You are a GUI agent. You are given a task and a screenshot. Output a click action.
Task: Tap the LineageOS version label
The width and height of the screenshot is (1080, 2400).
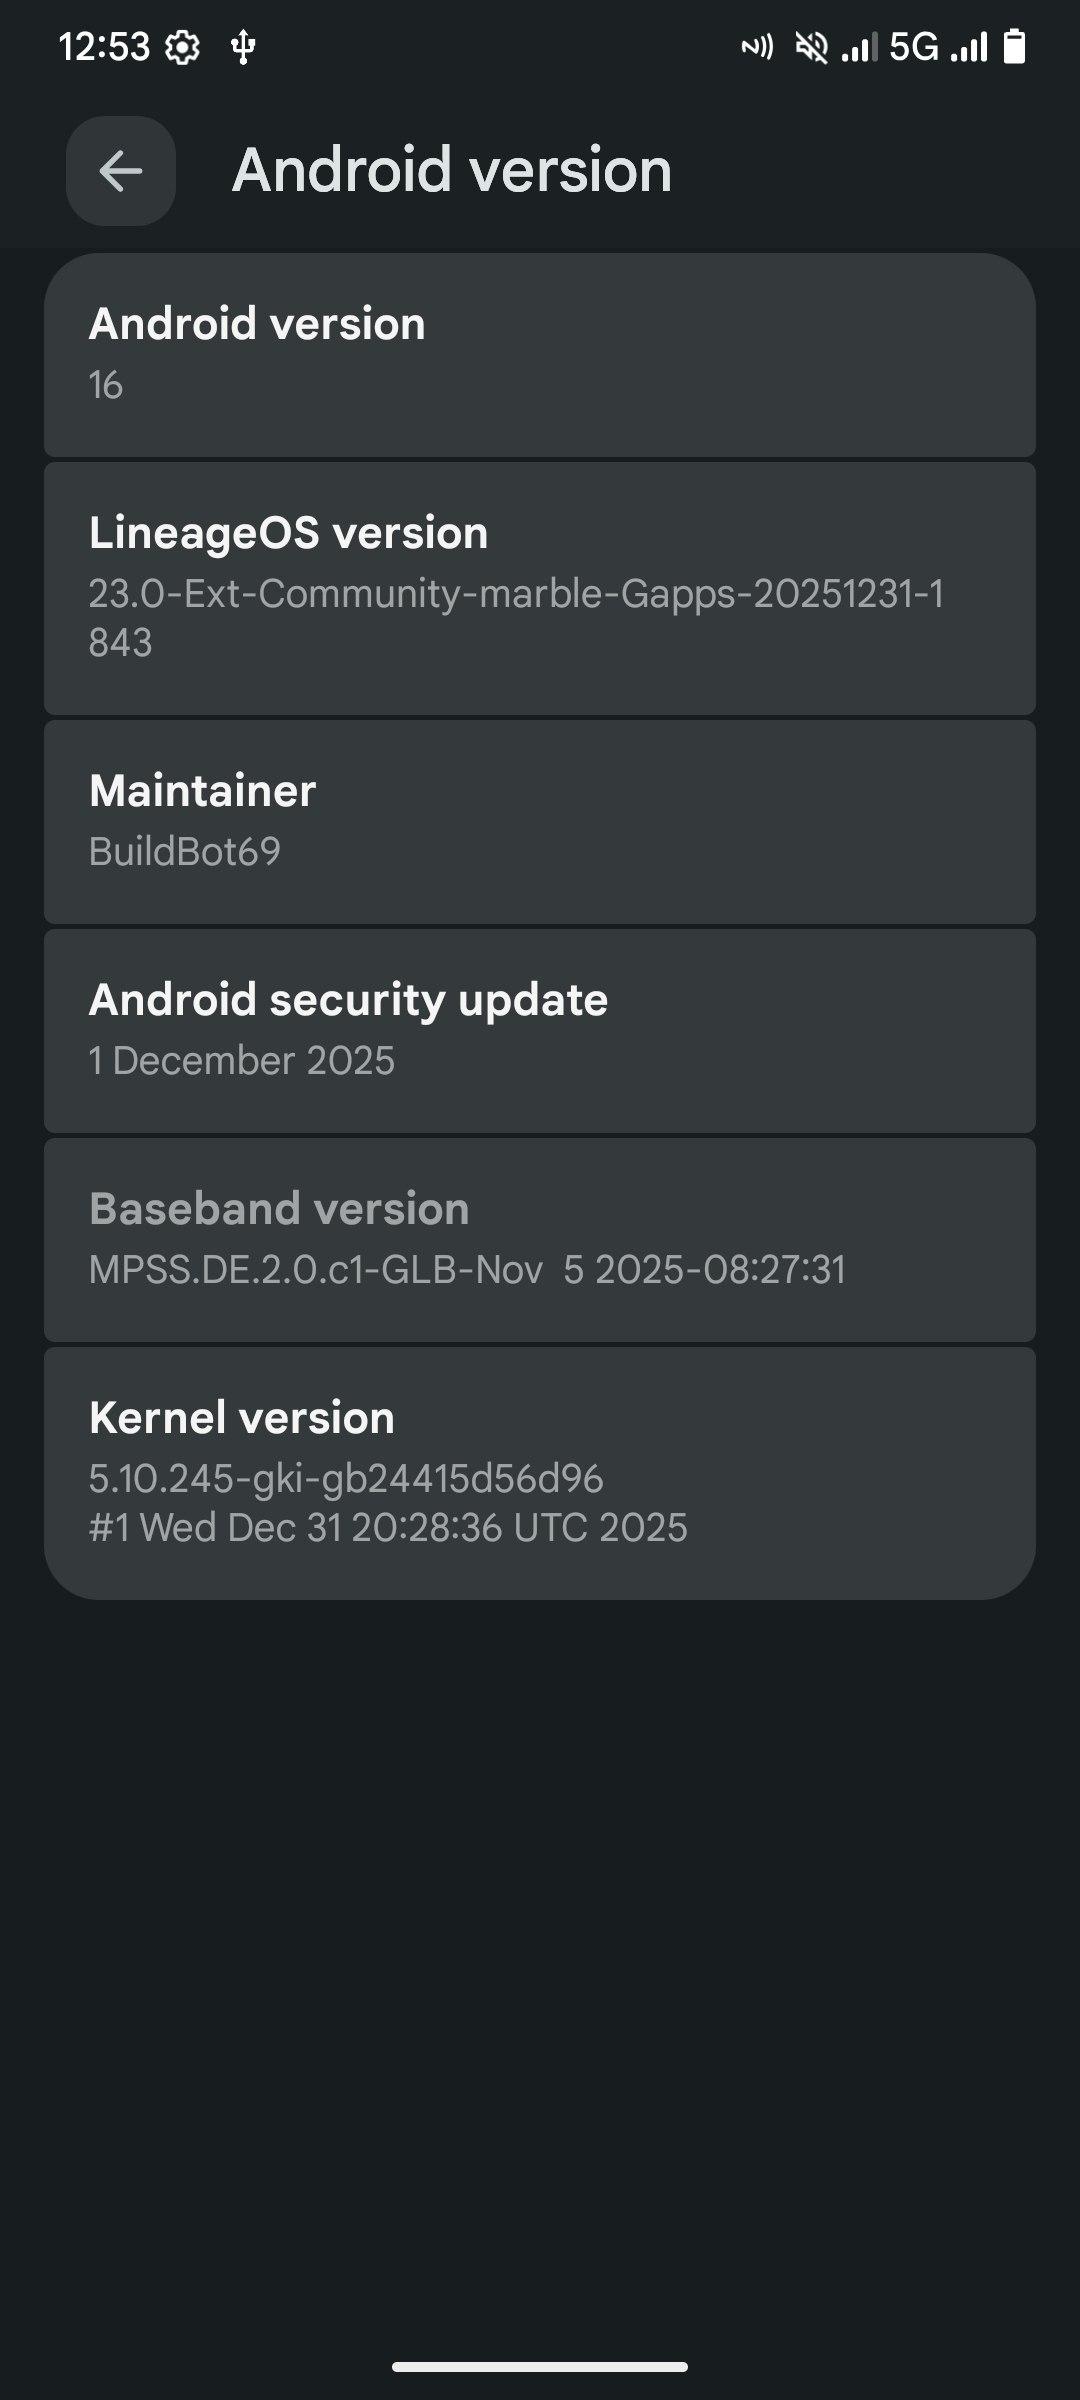point(288,533)
